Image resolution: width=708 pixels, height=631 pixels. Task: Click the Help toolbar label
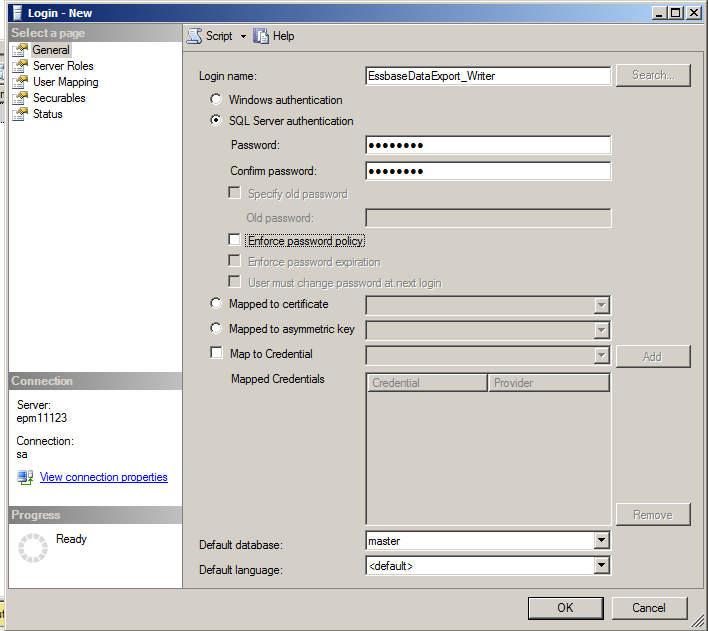click(284, 36)
